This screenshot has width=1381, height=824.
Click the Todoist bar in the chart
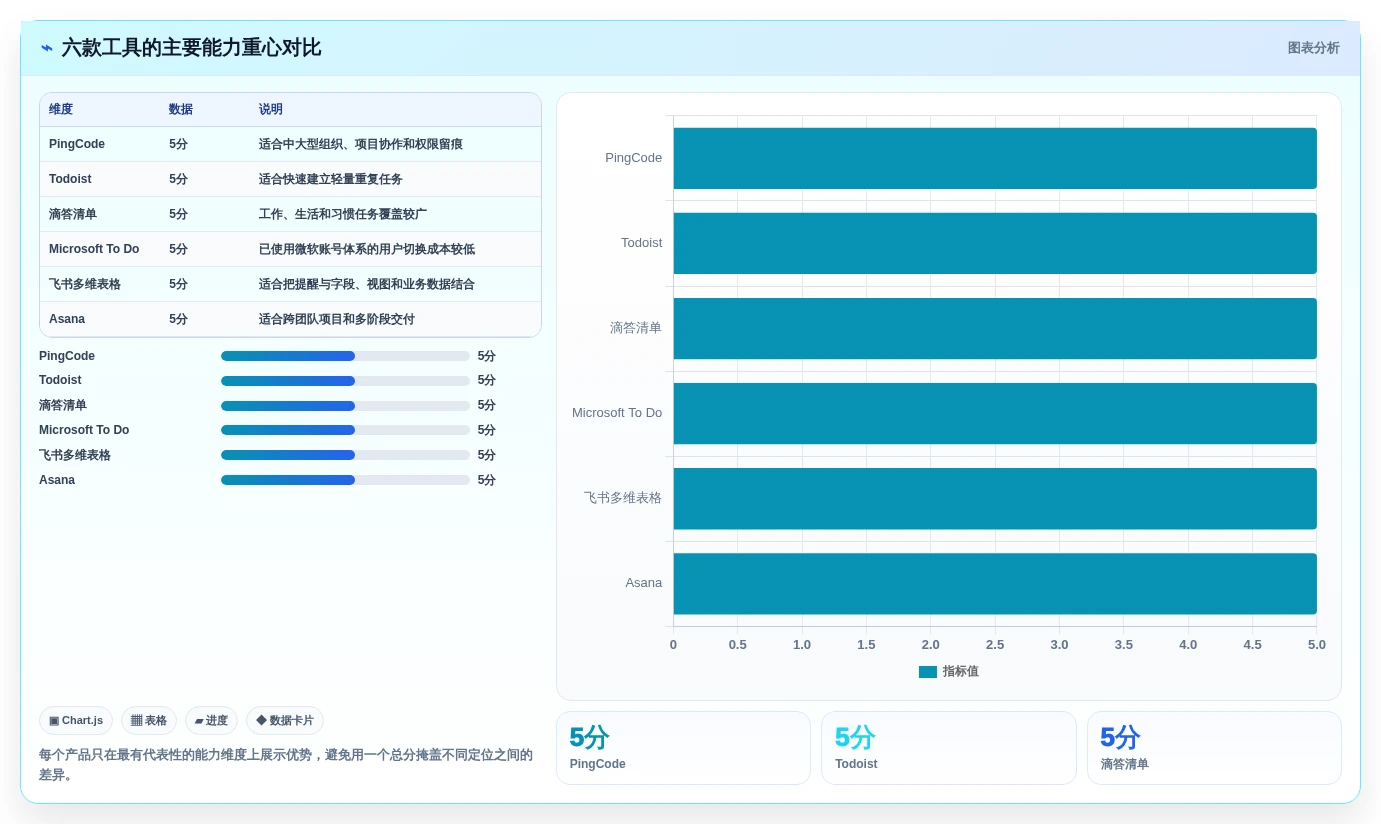(995, 243)
